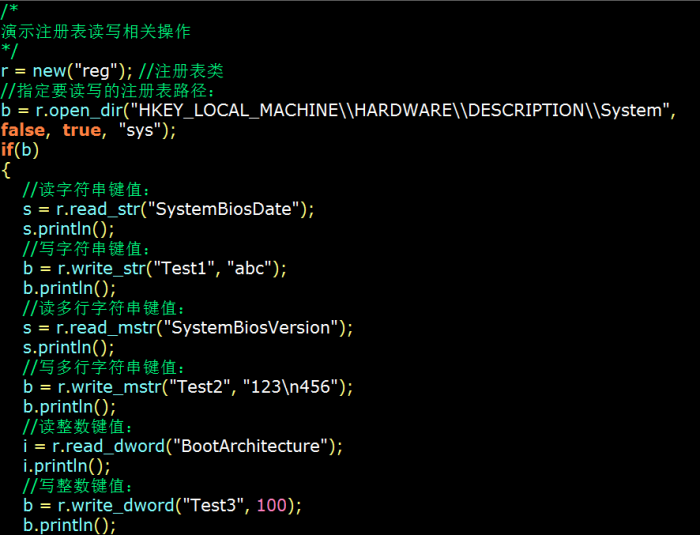Click the "Test3" key name string

pyautogui.click(x=213, y=505)
